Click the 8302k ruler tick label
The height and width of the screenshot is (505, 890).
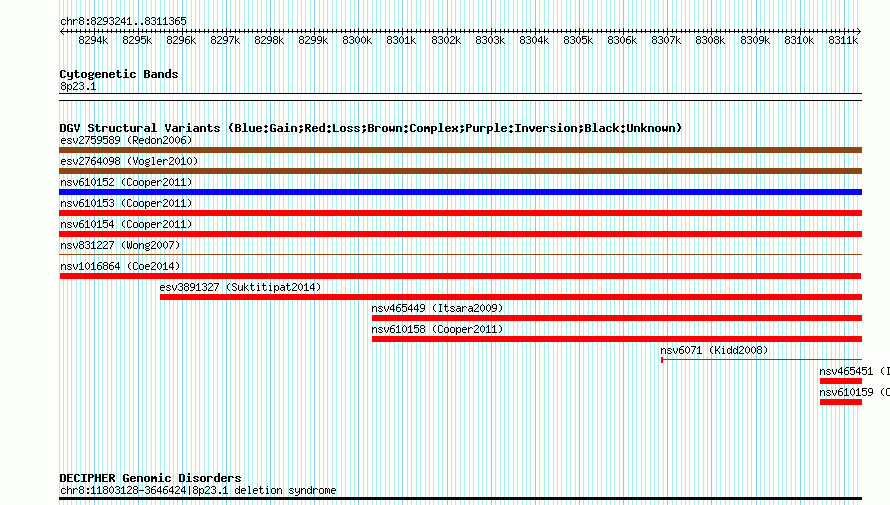pos(446,40)
